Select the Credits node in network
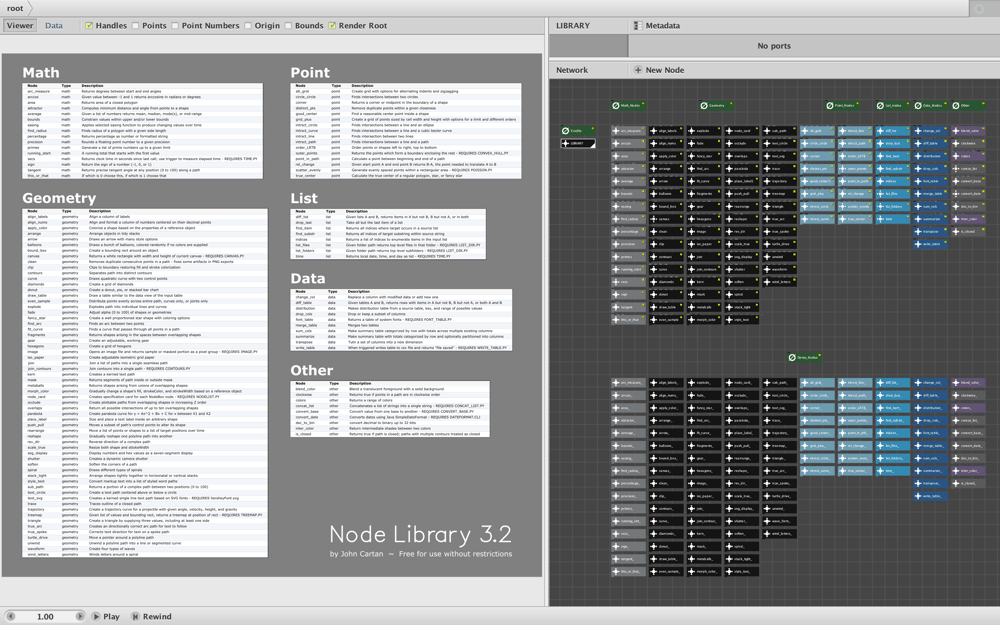The width and height of the screenshot is (1000, 625). [x=578, y=131]
